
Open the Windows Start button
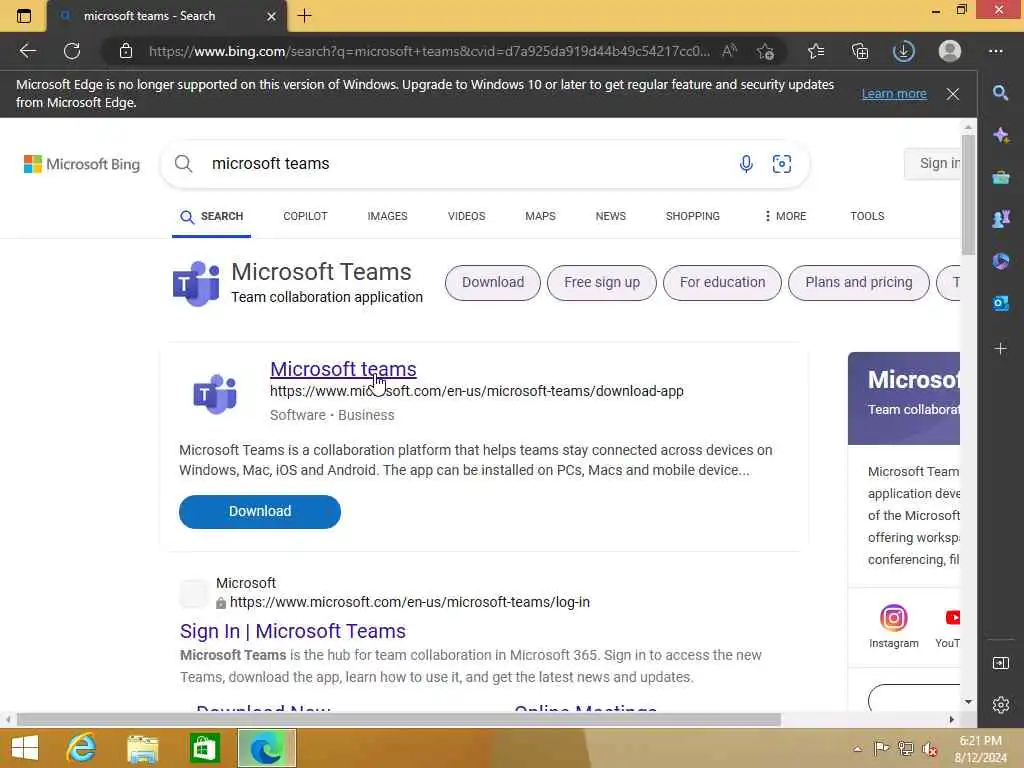[25, 748]
